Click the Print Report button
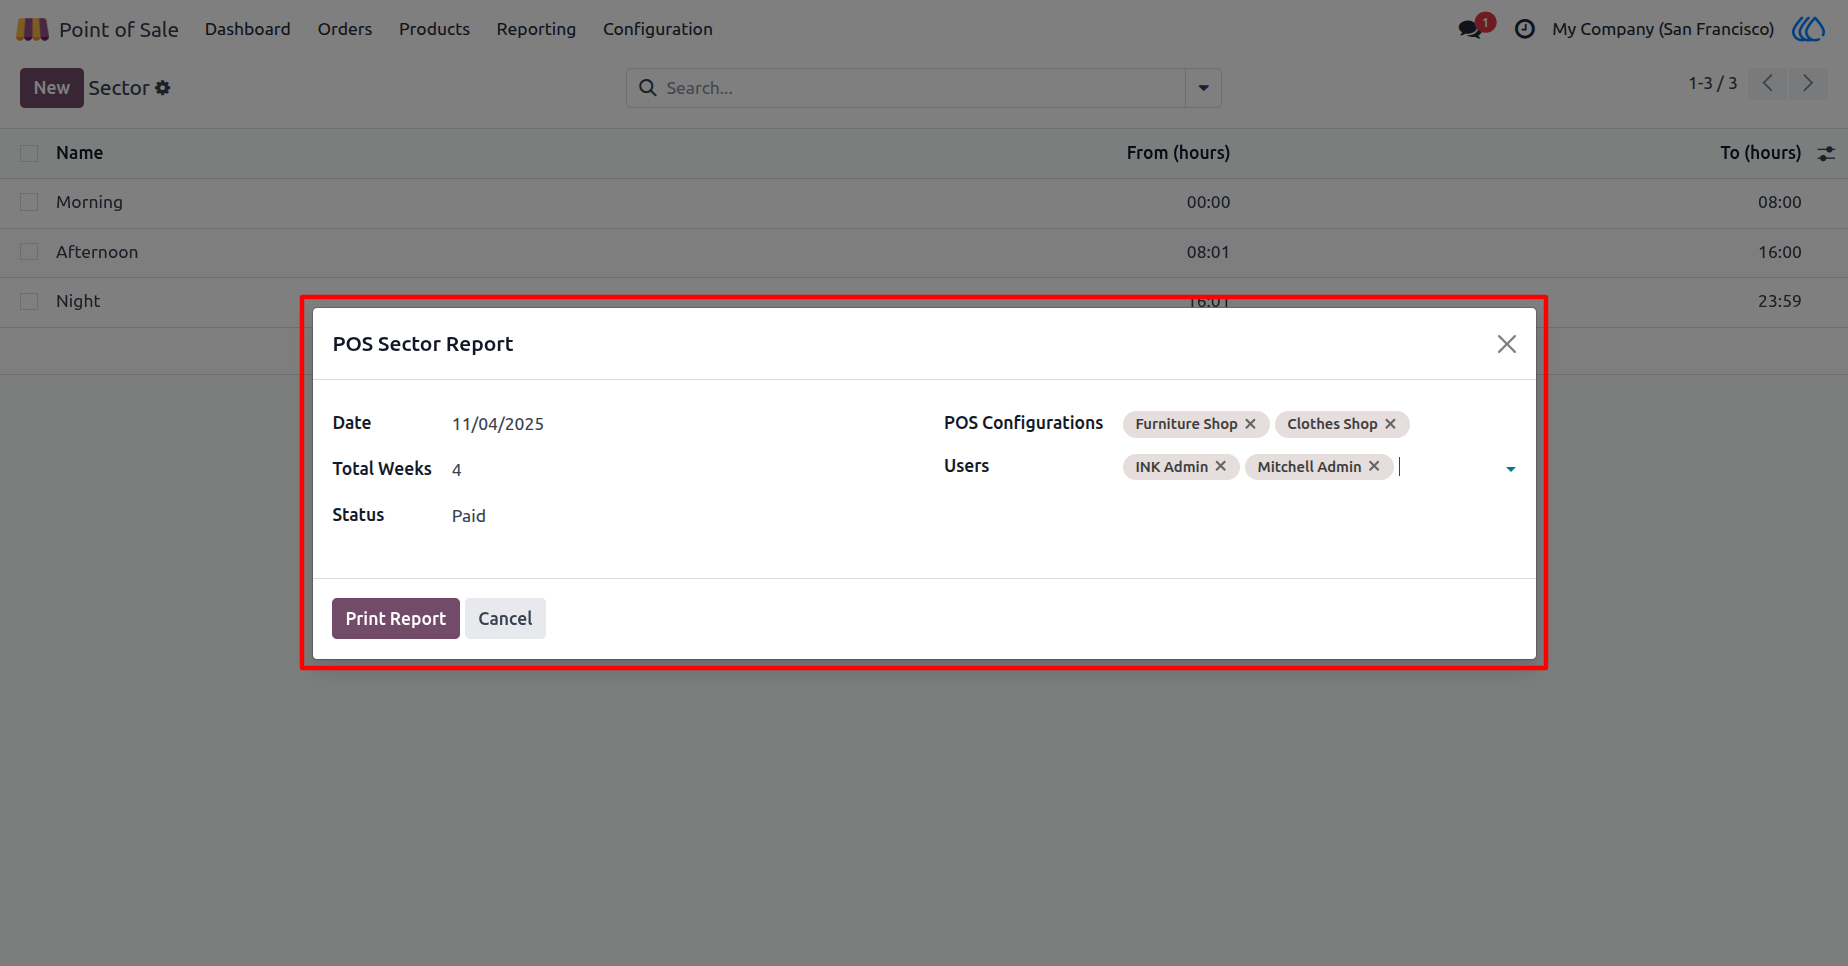Image resolution: width=1848 pixels, height=966 pixels. (396, 619)
